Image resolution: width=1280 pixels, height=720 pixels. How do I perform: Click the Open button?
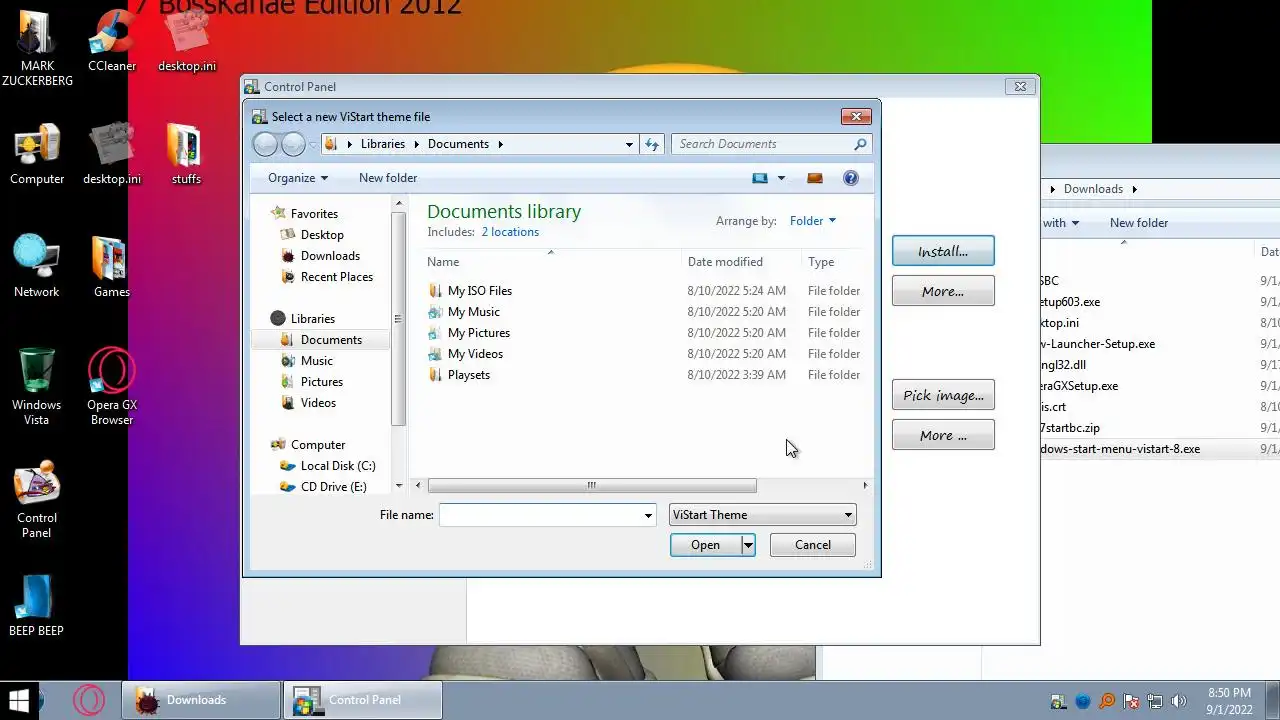click(705, 545)
